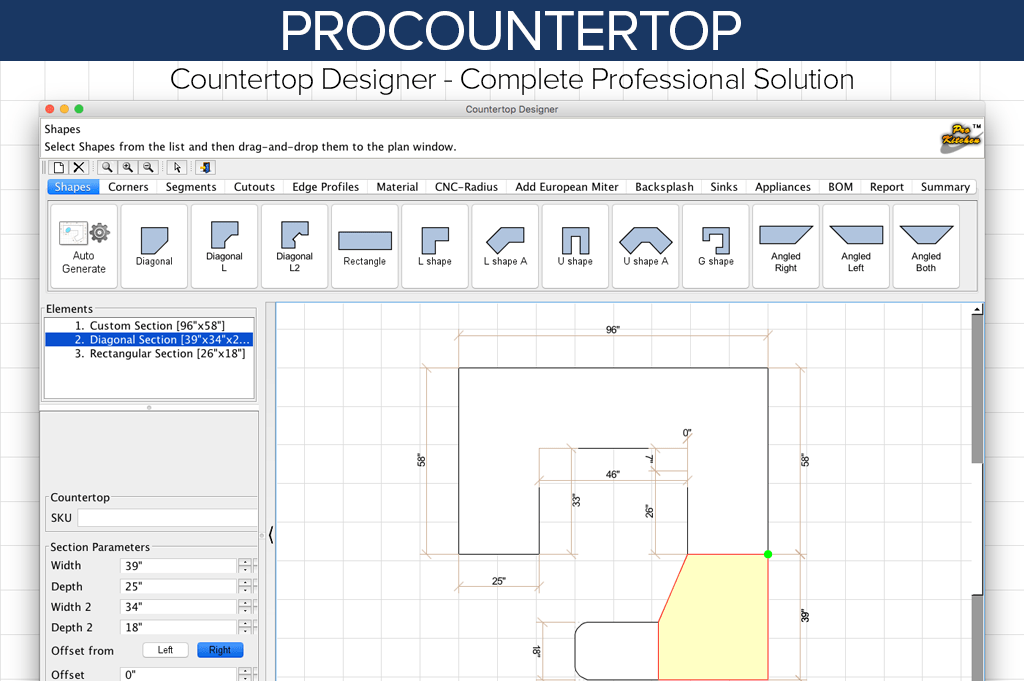
Task: Choose the U shape section
Action: [x=575, y=243]
